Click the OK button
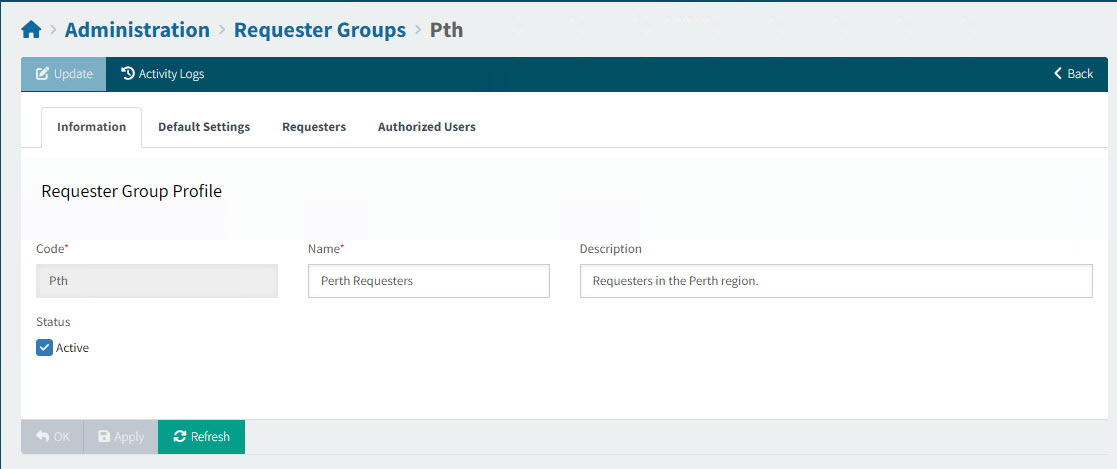 (53, 437)
